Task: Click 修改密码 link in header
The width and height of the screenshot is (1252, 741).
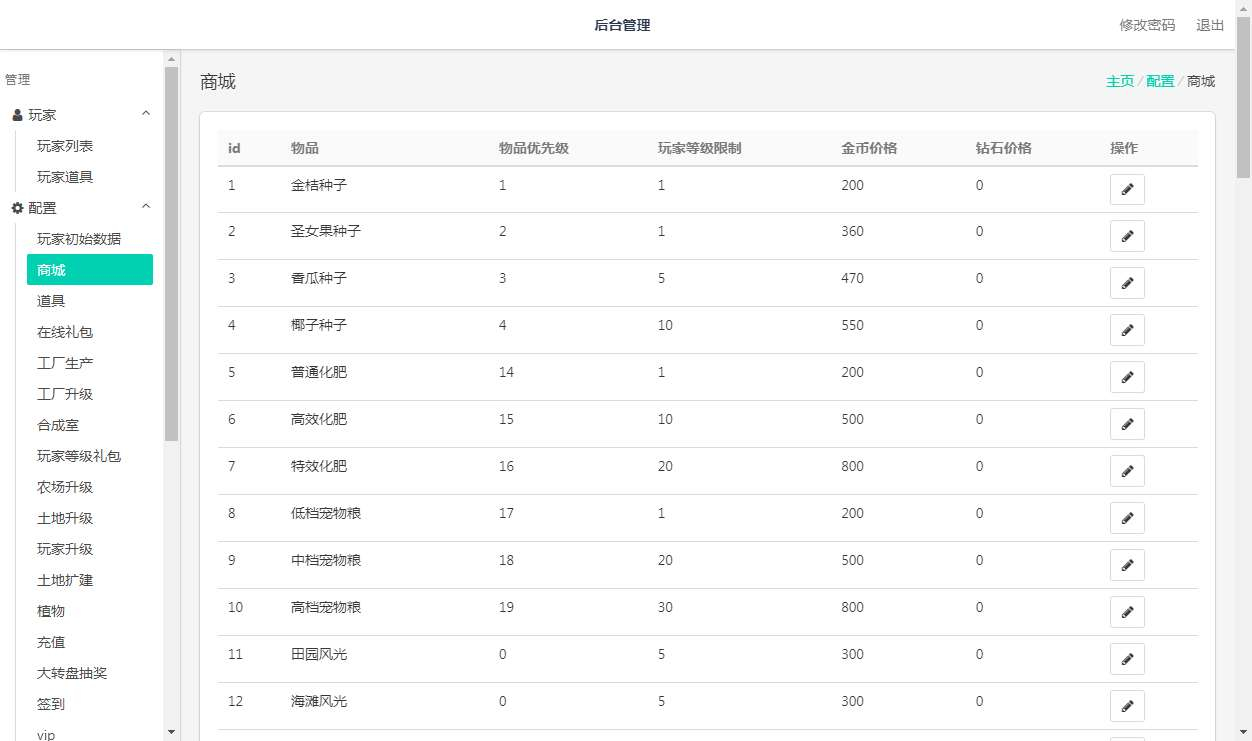Action: (x=1147, y=25)
